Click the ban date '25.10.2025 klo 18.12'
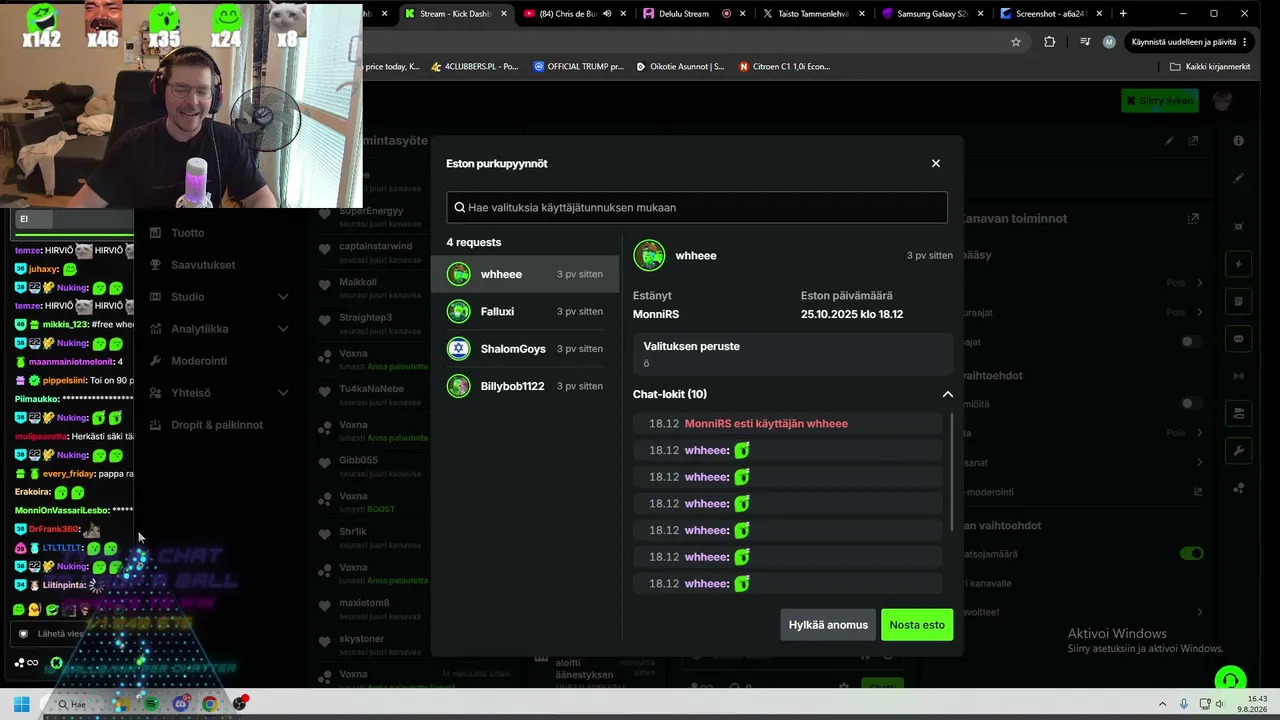 coord(852,314)
